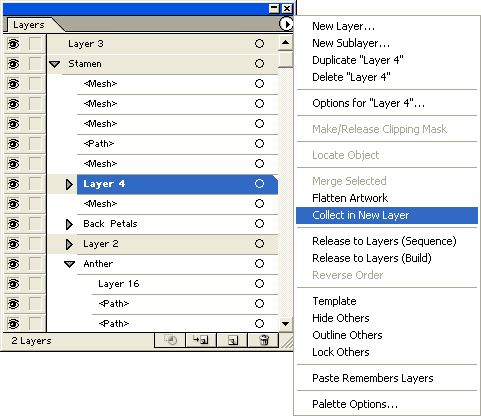Toggle the lock box for Stamen layer
Viewport: 481px width, 416px height.
pyautogui.click(x=35, y=64)
